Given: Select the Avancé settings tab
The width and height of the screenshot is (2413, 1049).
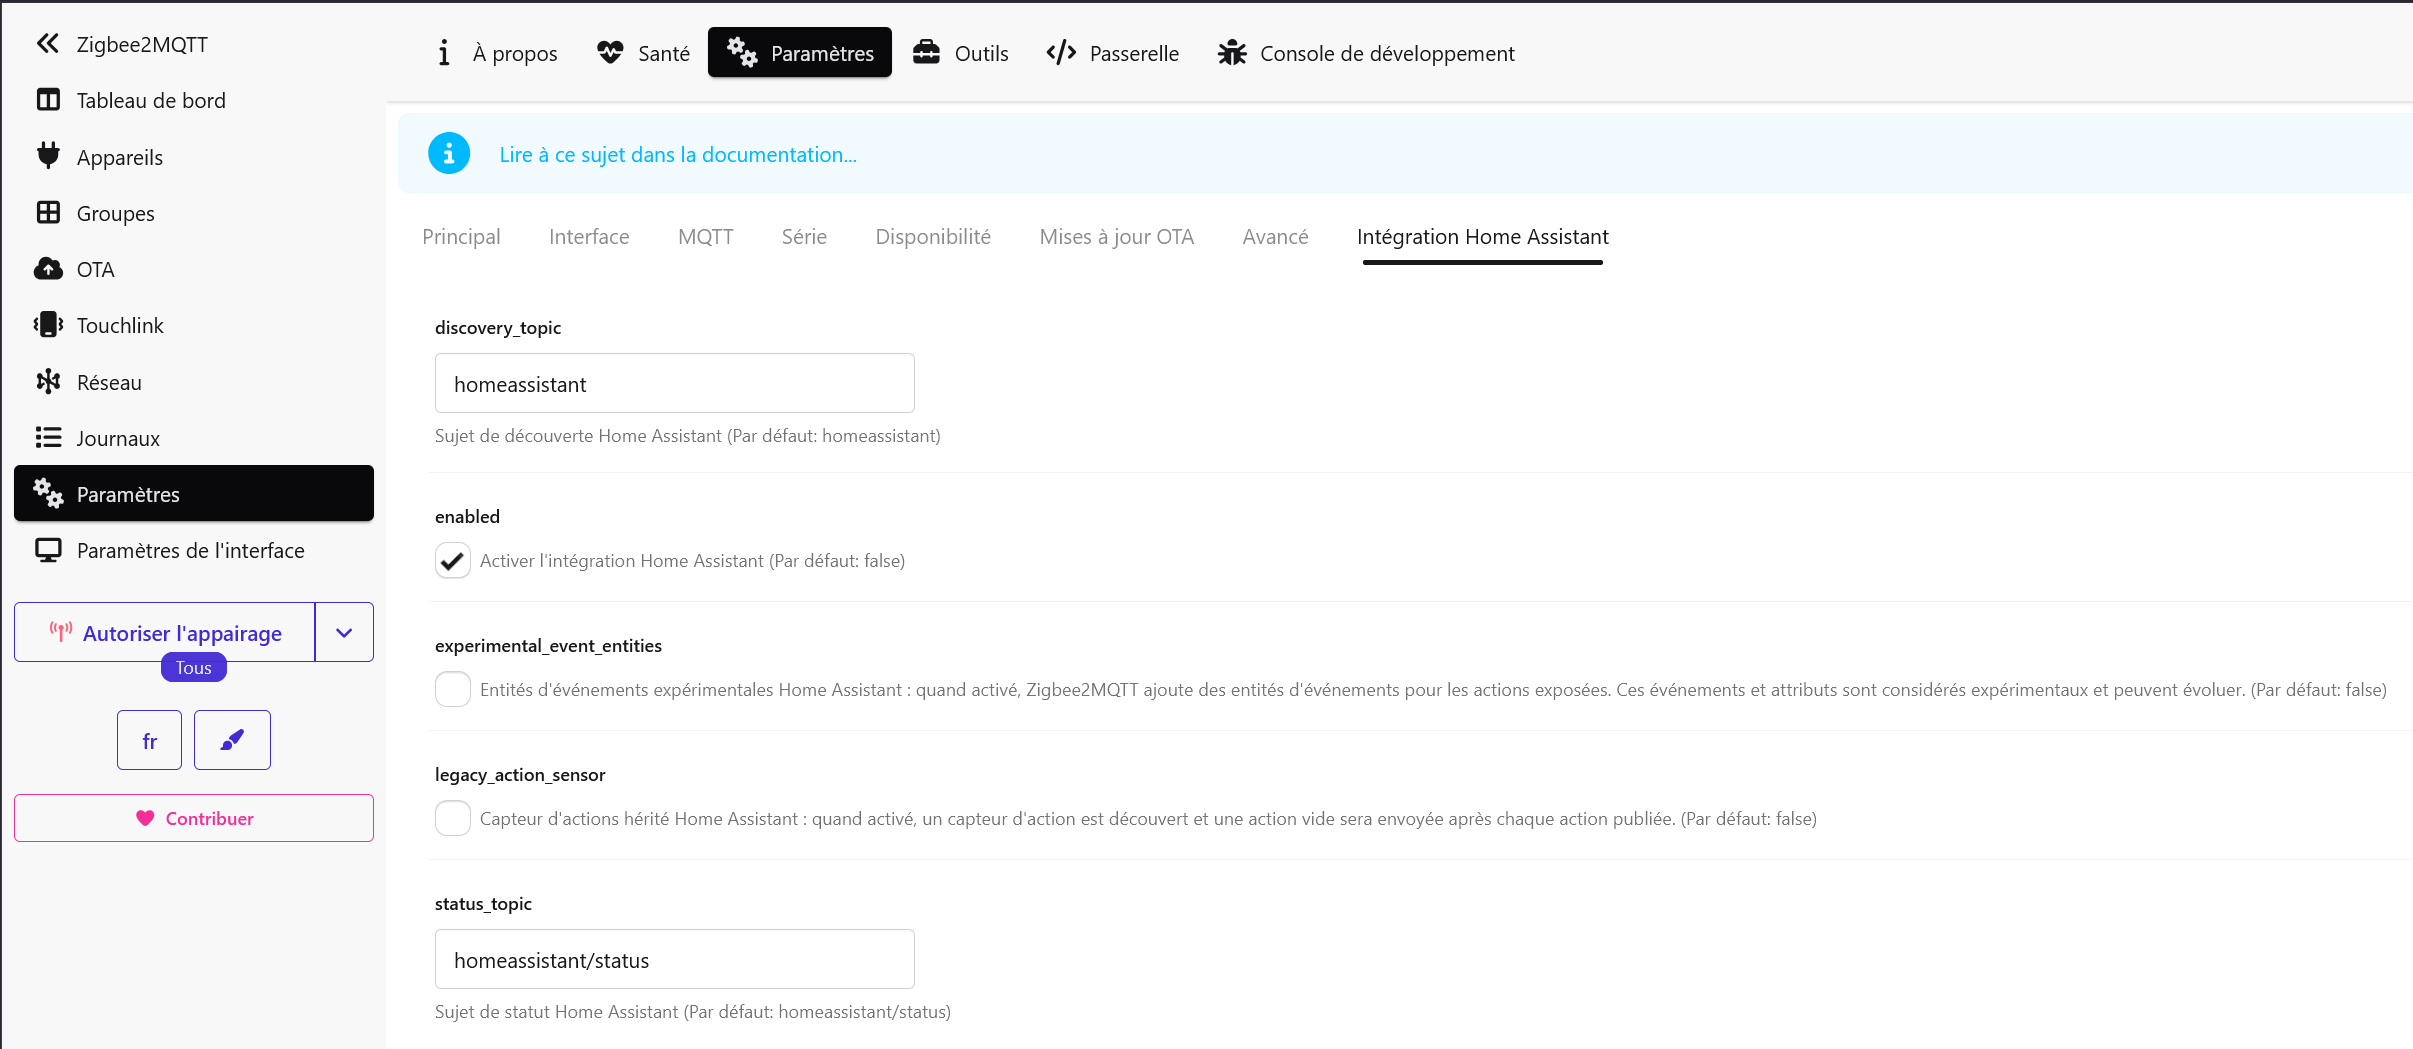Looking at the screenshot, I should tap(1275, 237).
